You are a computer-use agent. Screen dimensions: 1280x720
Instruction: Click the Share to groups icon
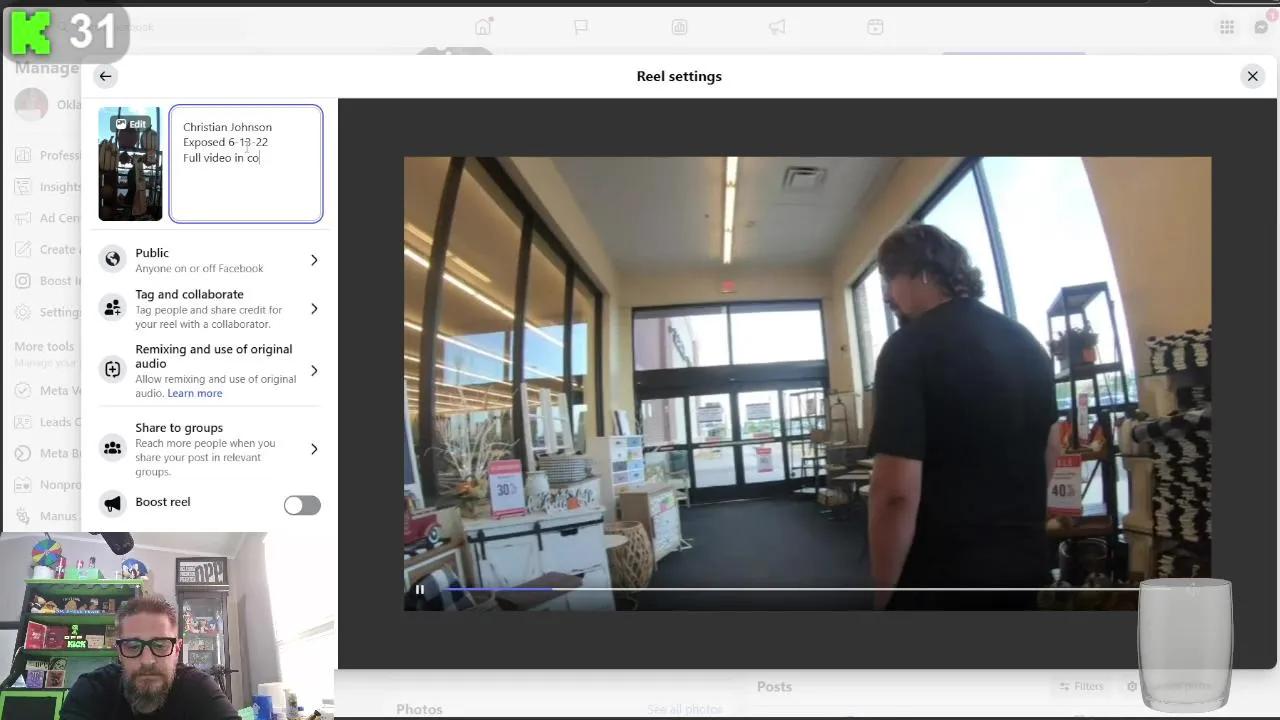(x=113, y=449)
